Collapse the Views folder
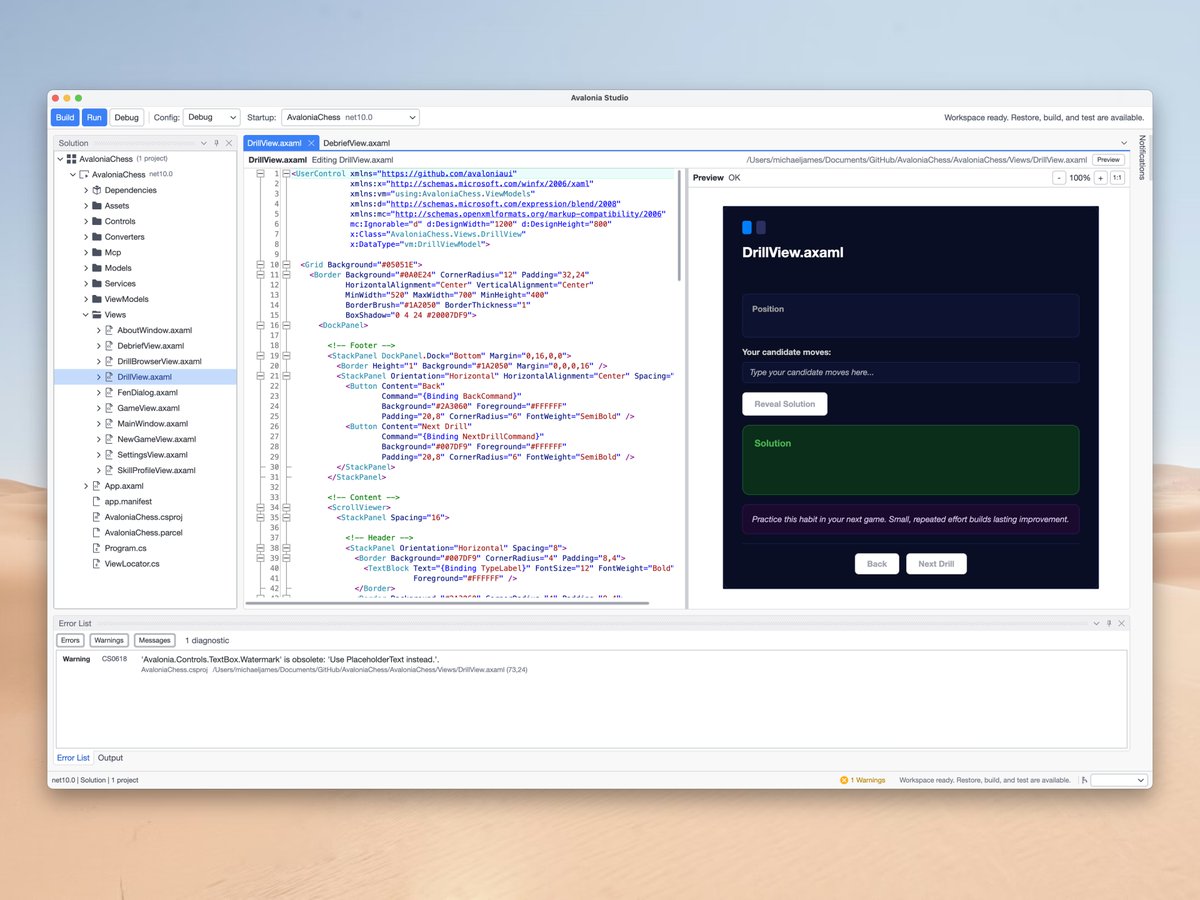1200x900 pixels. pyautogui.click(x=85, y=315)
